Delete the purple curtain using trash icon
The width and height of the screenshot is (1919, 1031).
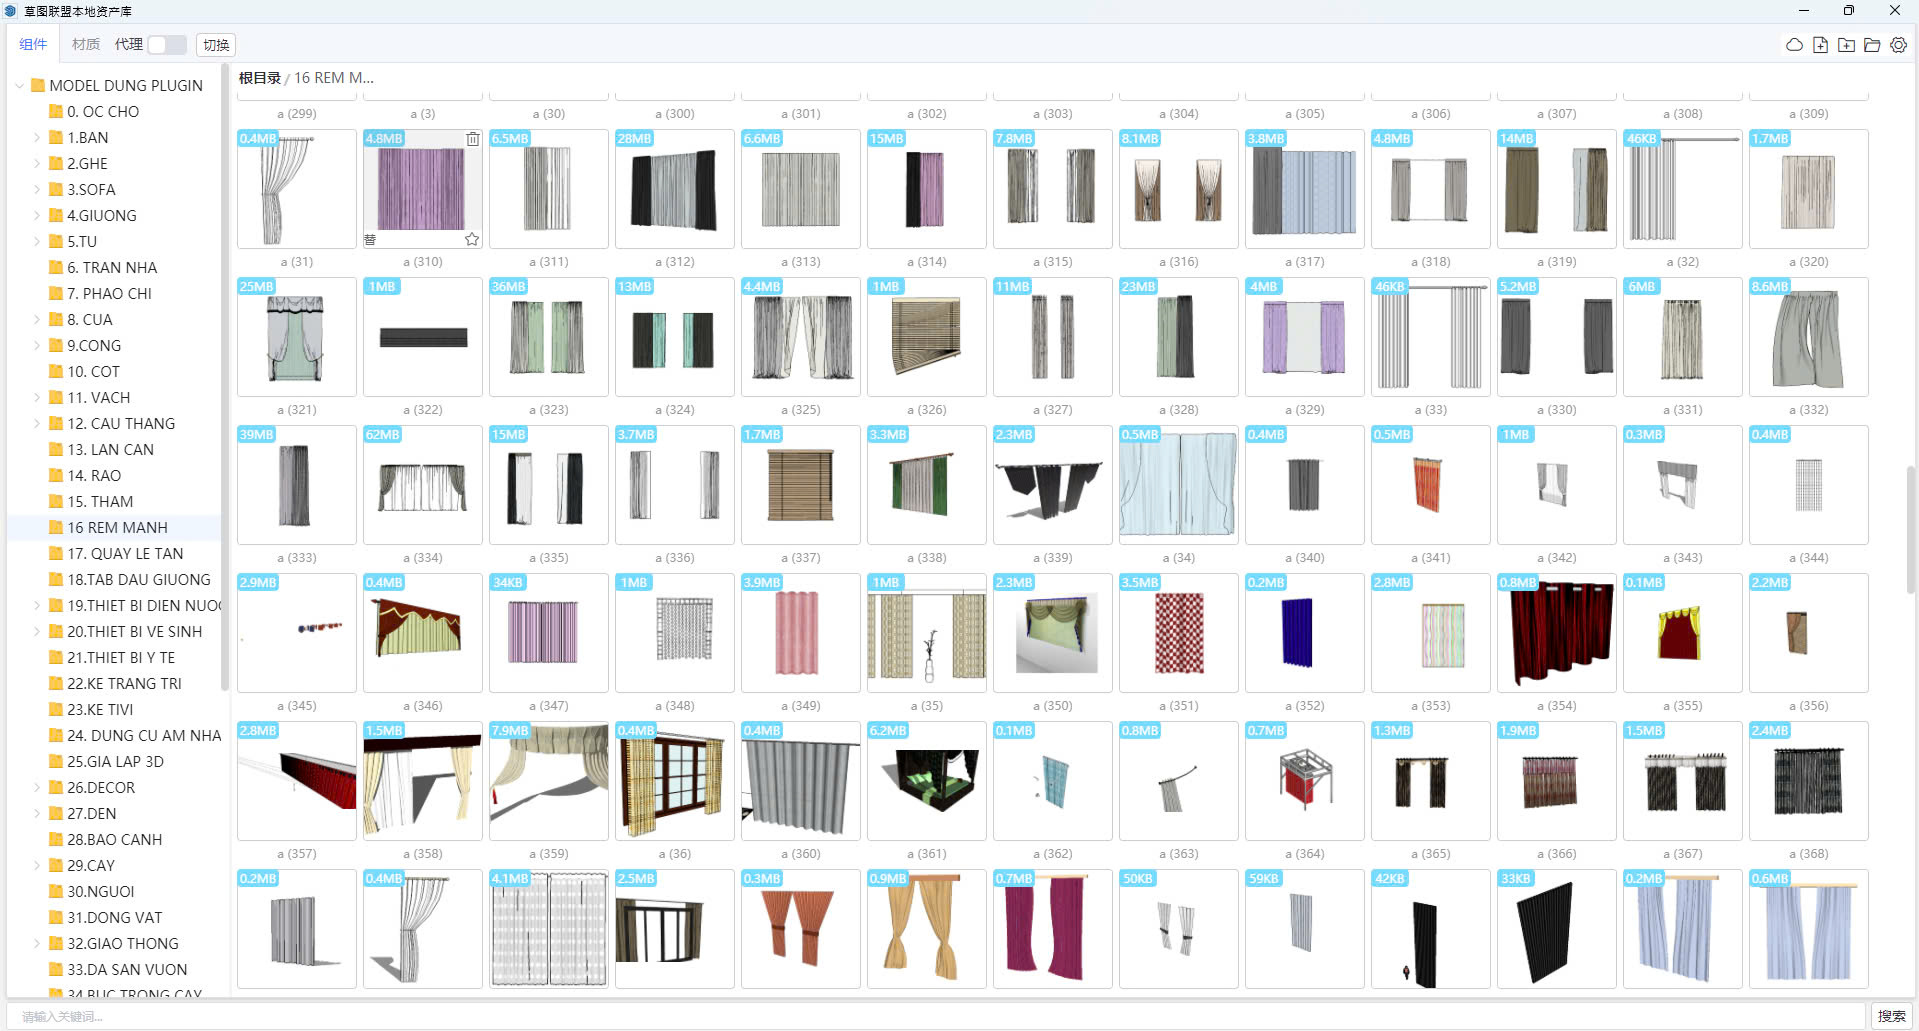click(472, 139)
